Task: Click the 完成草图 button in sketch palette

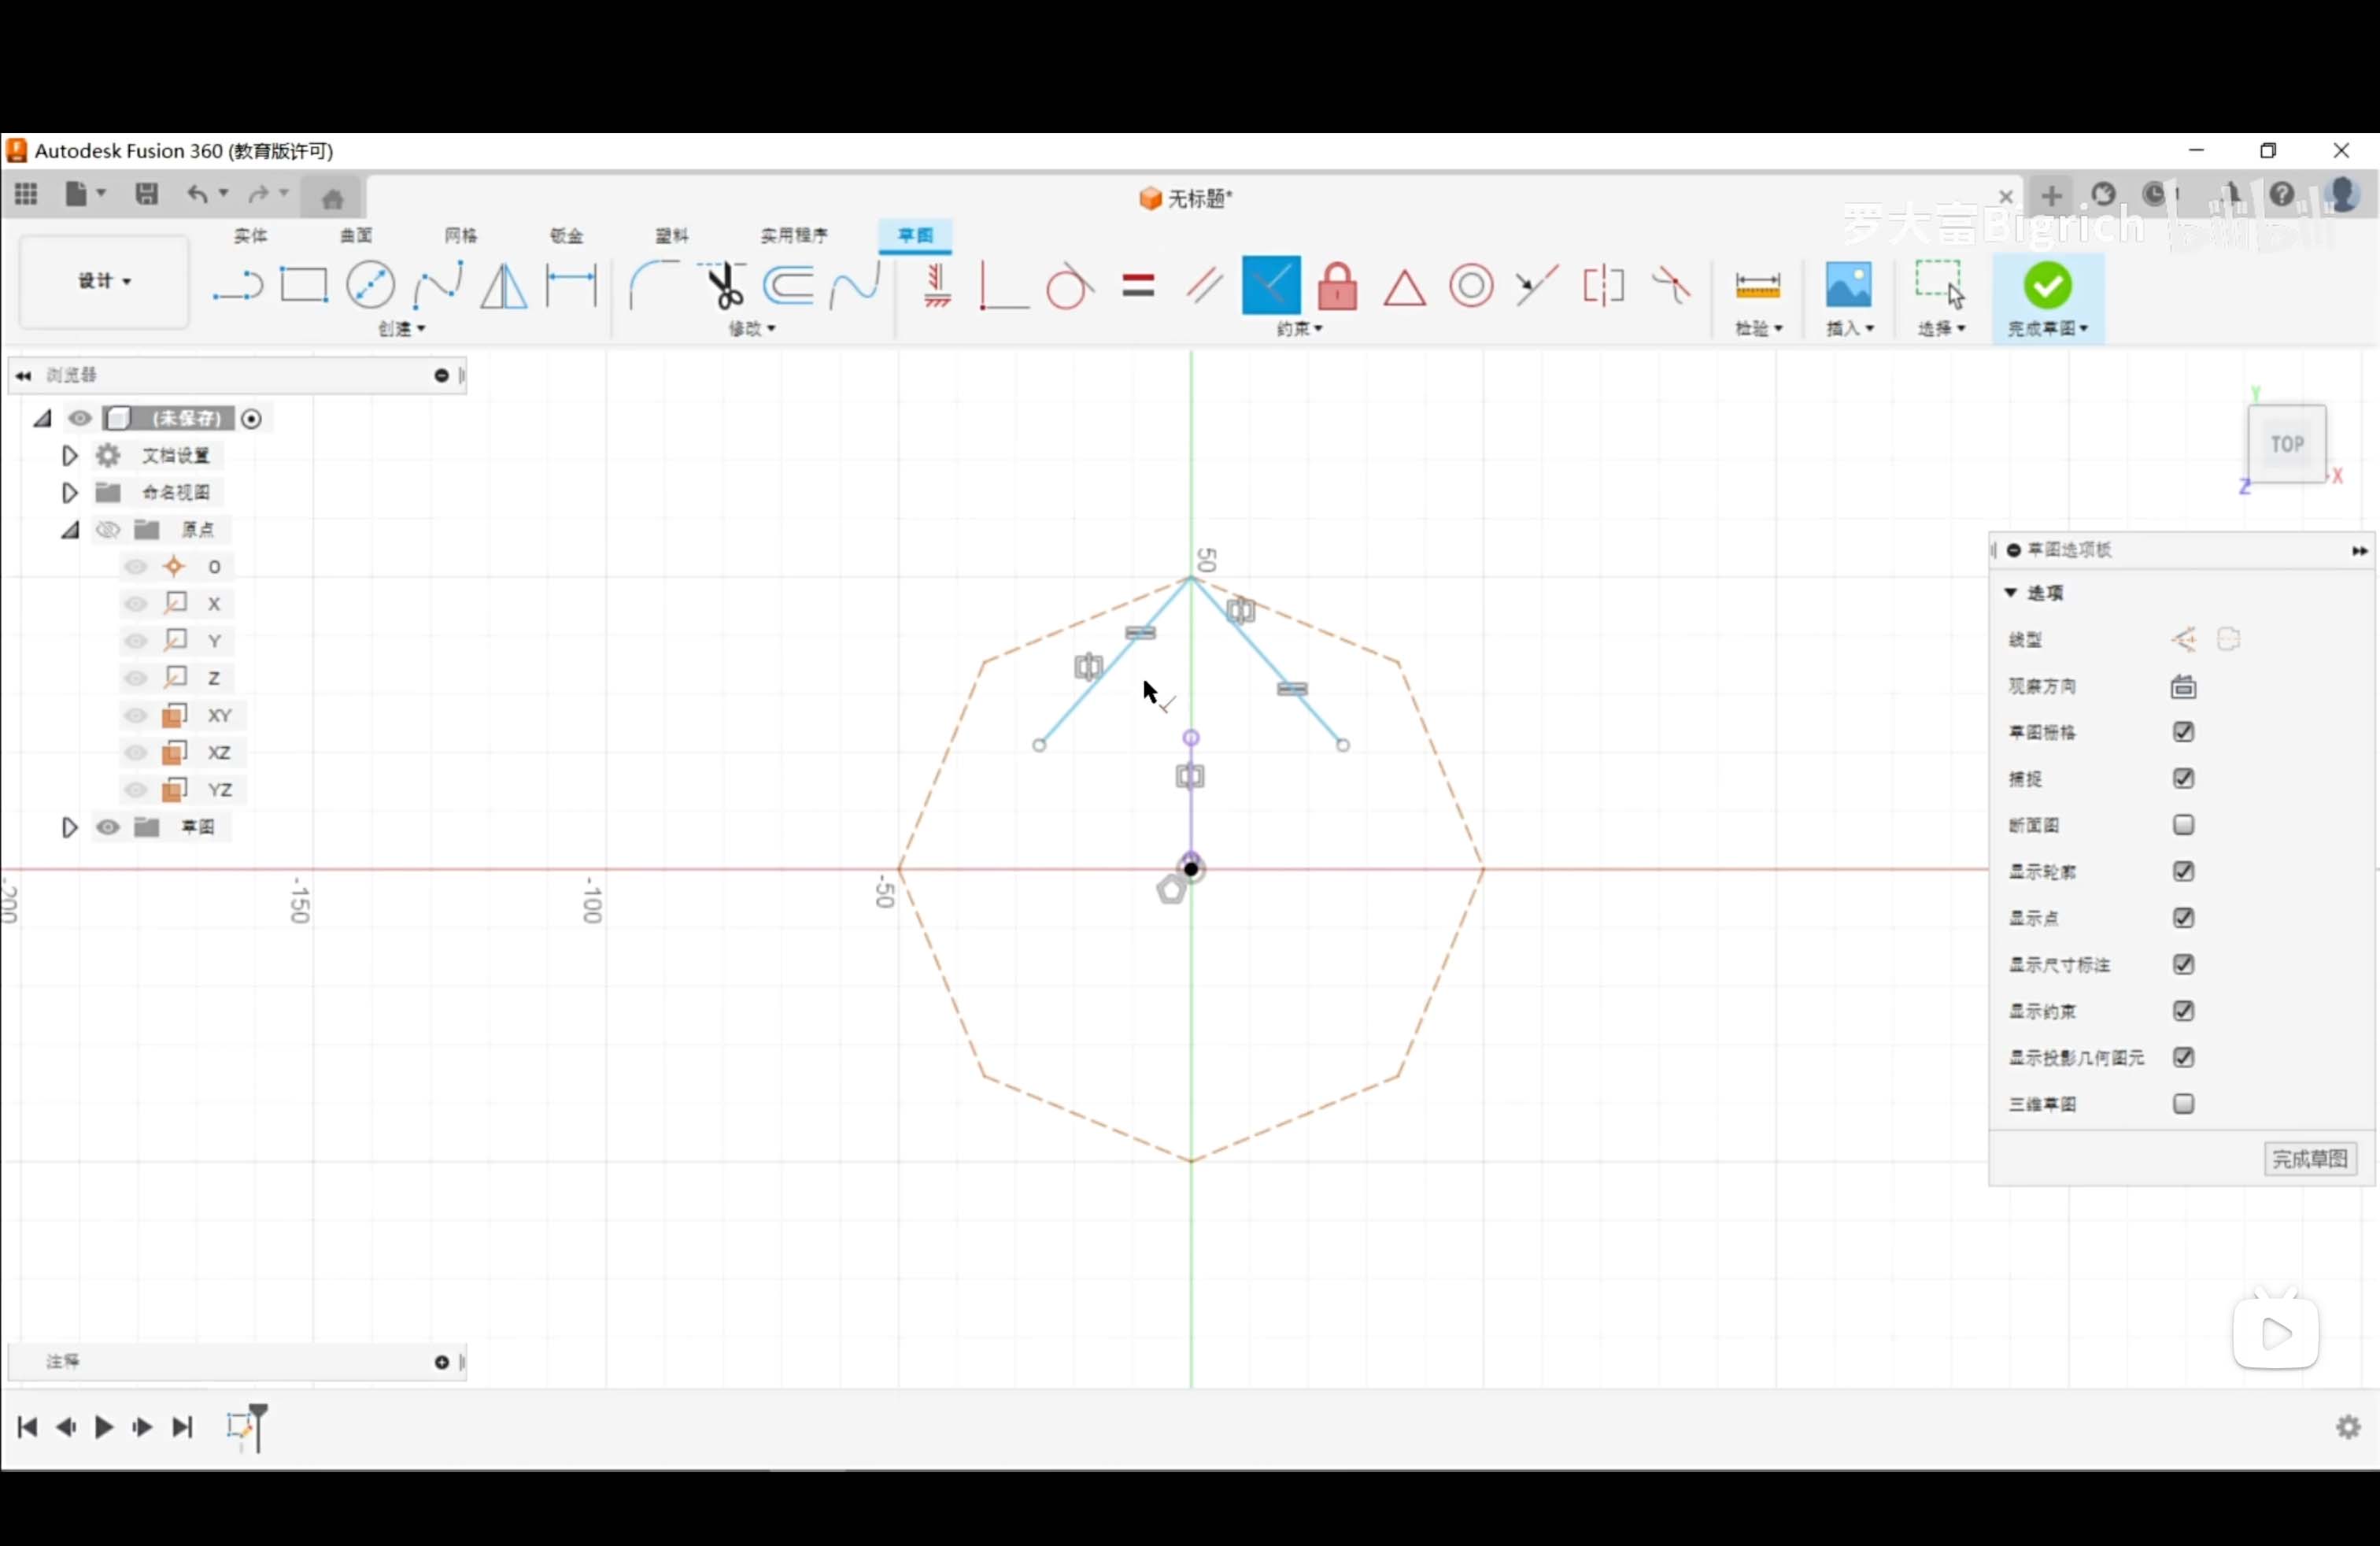Action: pos(2311,1159)
